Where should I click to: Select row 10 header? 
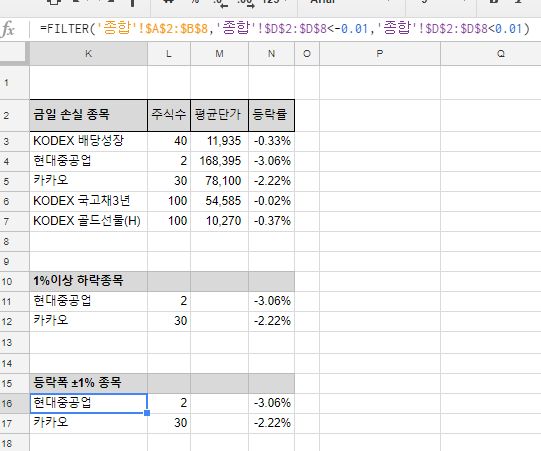coord(14,281)
